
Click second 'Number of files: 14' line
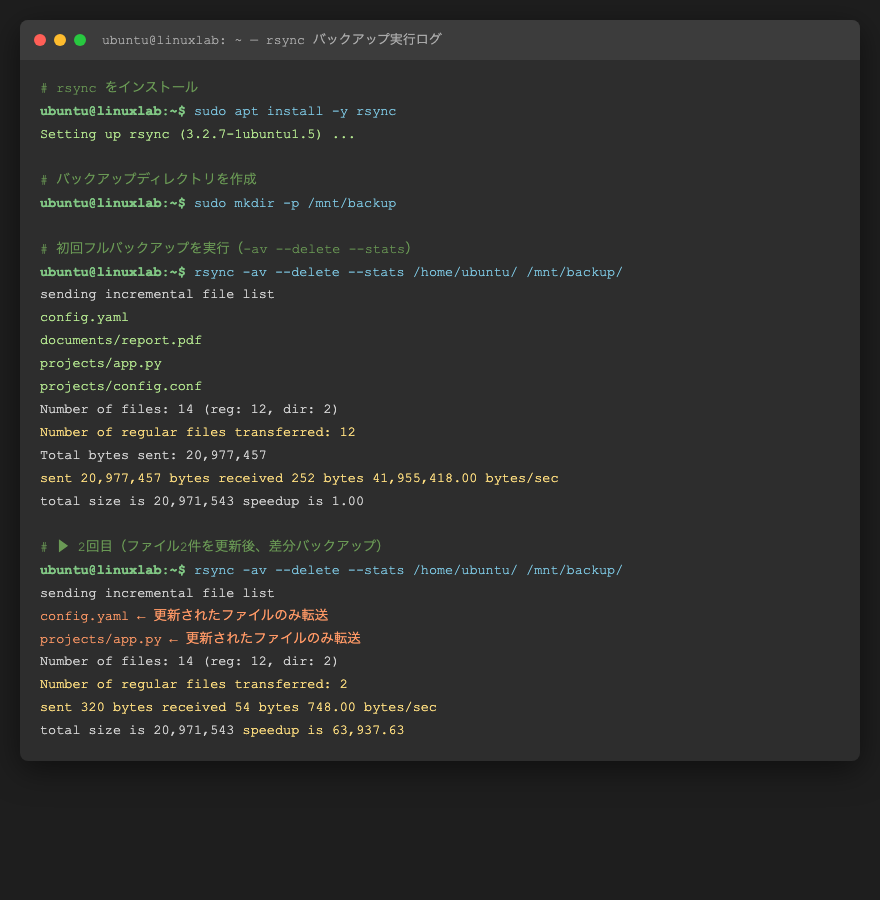[189, 661]
